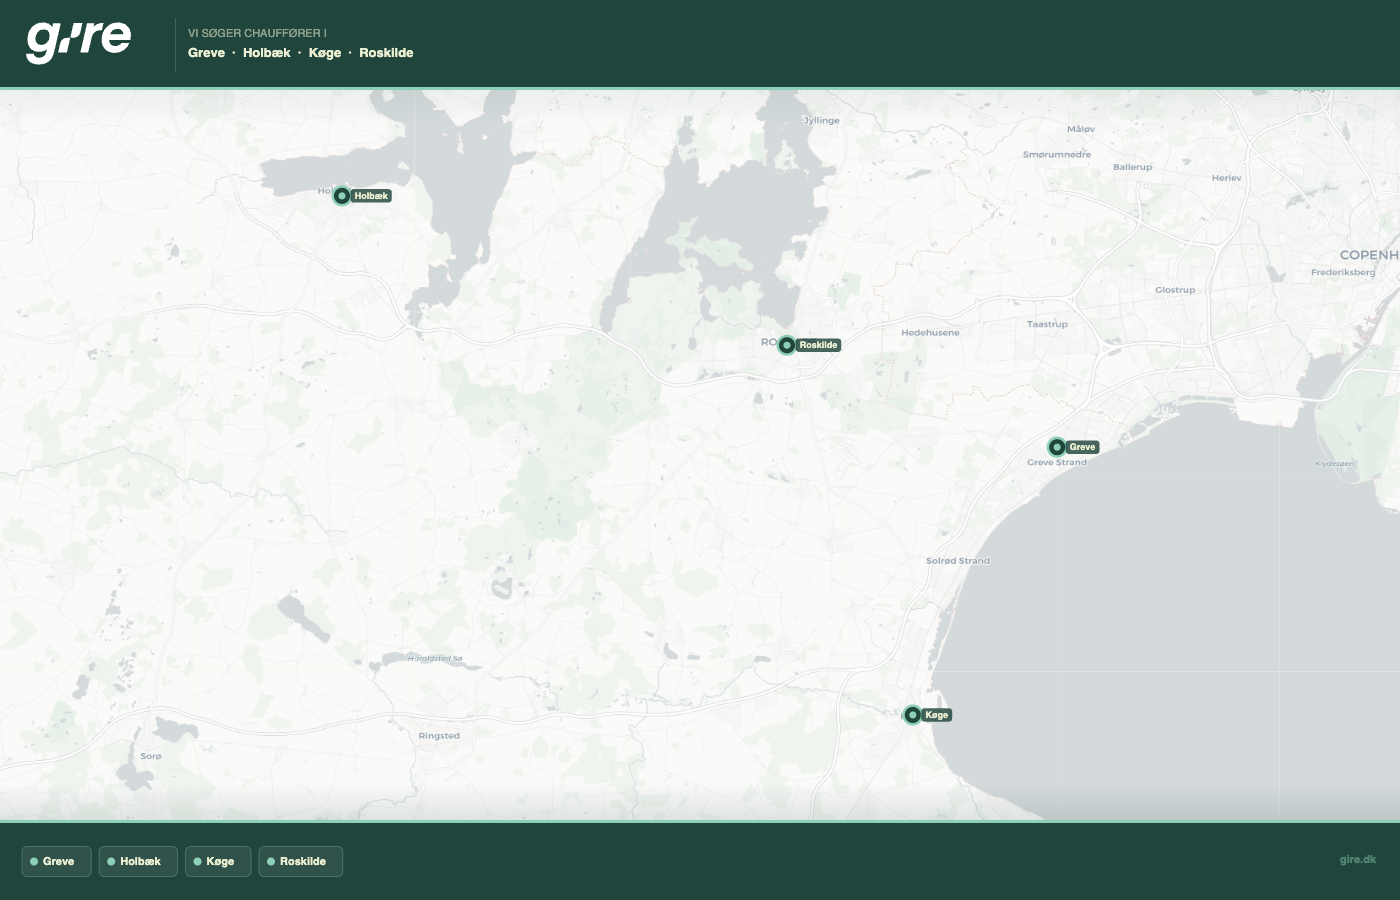Click the Greve map marker pin
This screenshot has width=1400, height=900.
click(x=1057, y=447)
